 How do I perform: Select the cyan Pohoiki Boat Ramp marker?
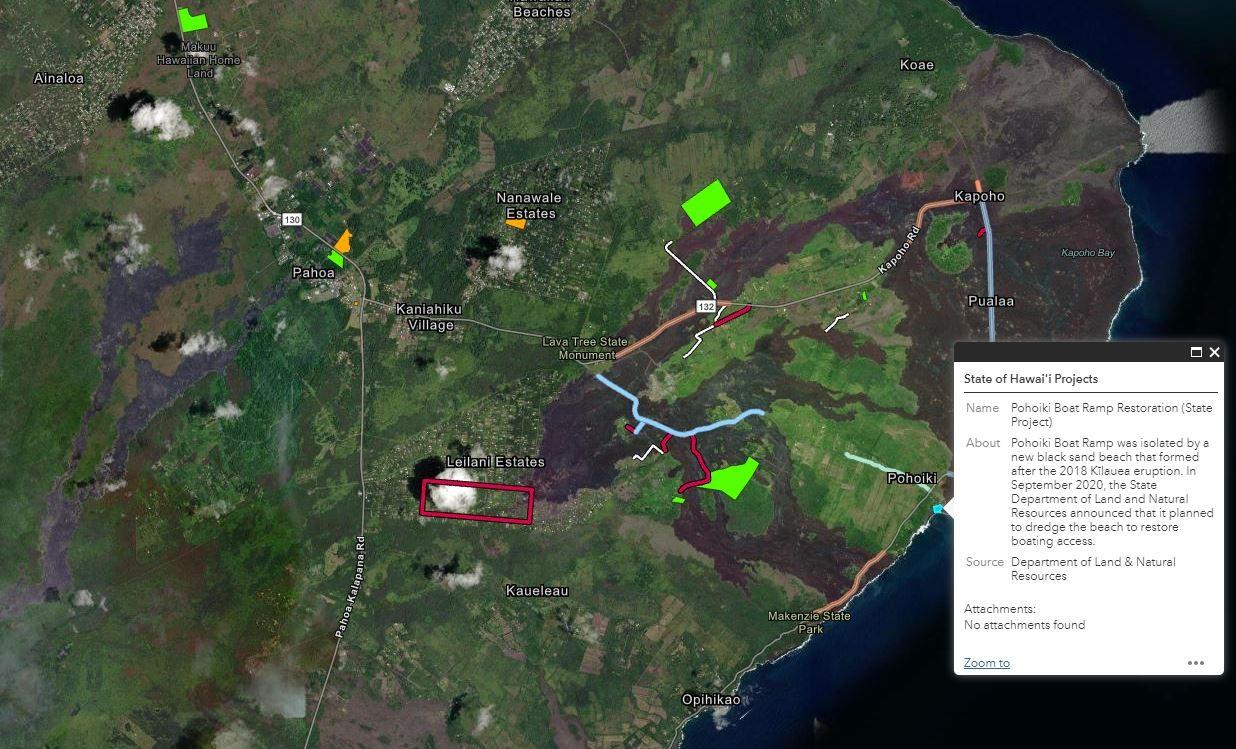click(938, 509)
